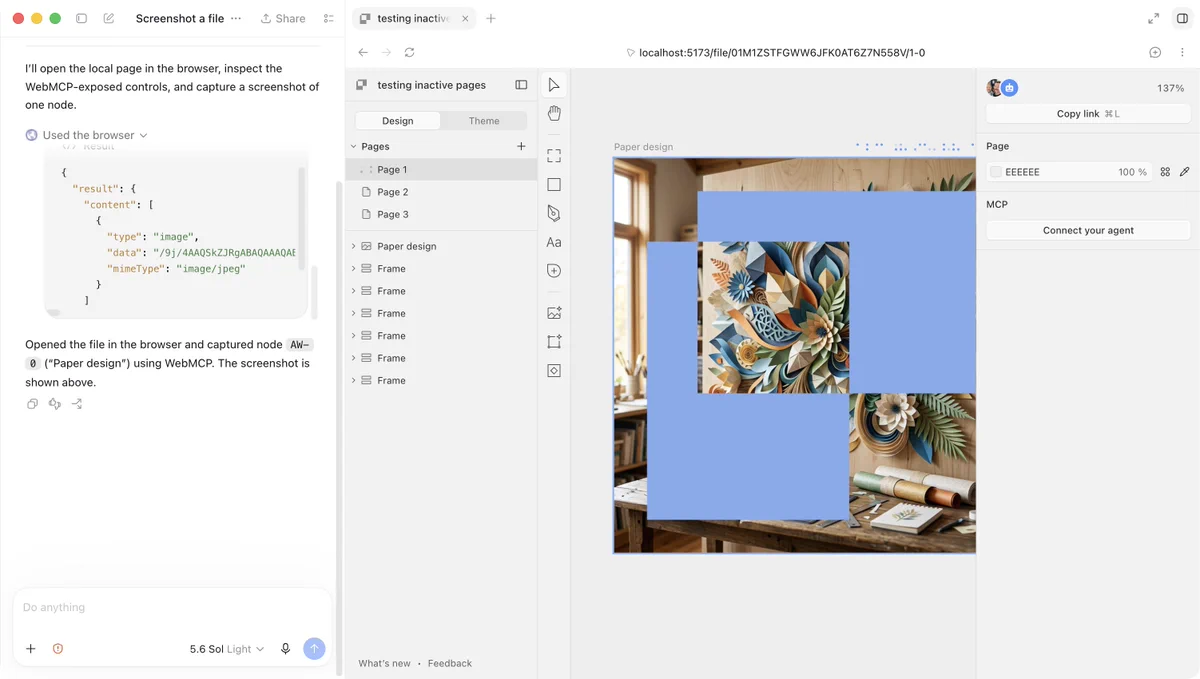Click Connect your agent button
The width and height of the screenshot is (1200, 679).
point(1088,230)
